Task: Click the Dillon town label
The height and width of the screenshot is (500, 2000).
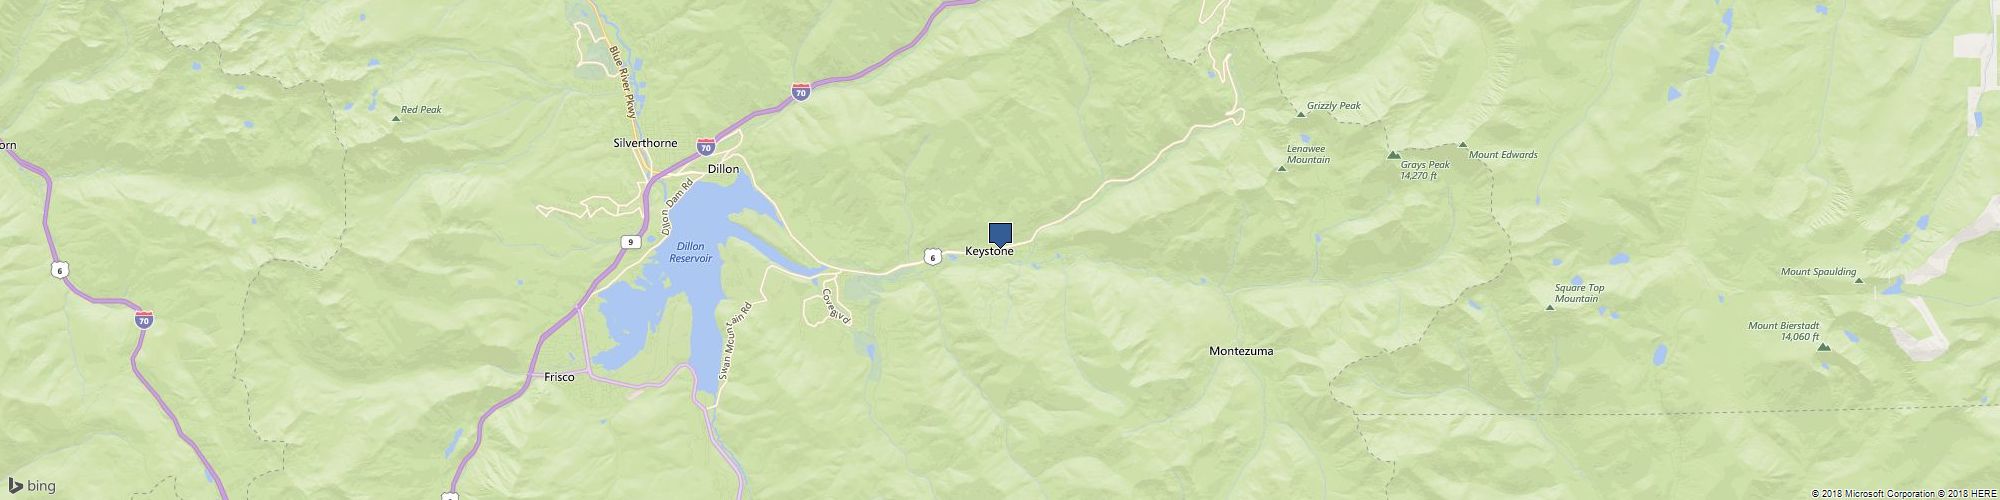Action: (723, 169)
